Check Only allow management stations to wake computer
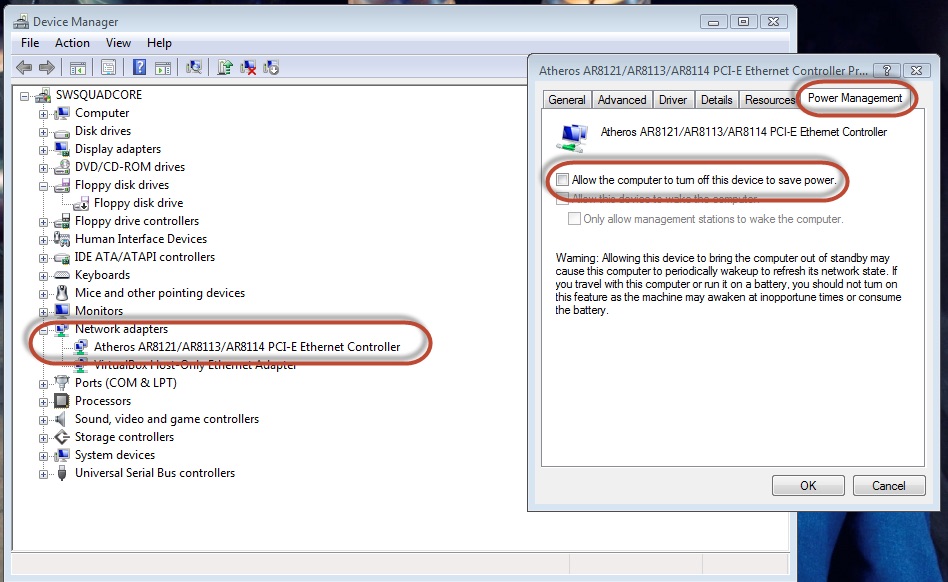This screenshot has height=582, width=948. 574,219
